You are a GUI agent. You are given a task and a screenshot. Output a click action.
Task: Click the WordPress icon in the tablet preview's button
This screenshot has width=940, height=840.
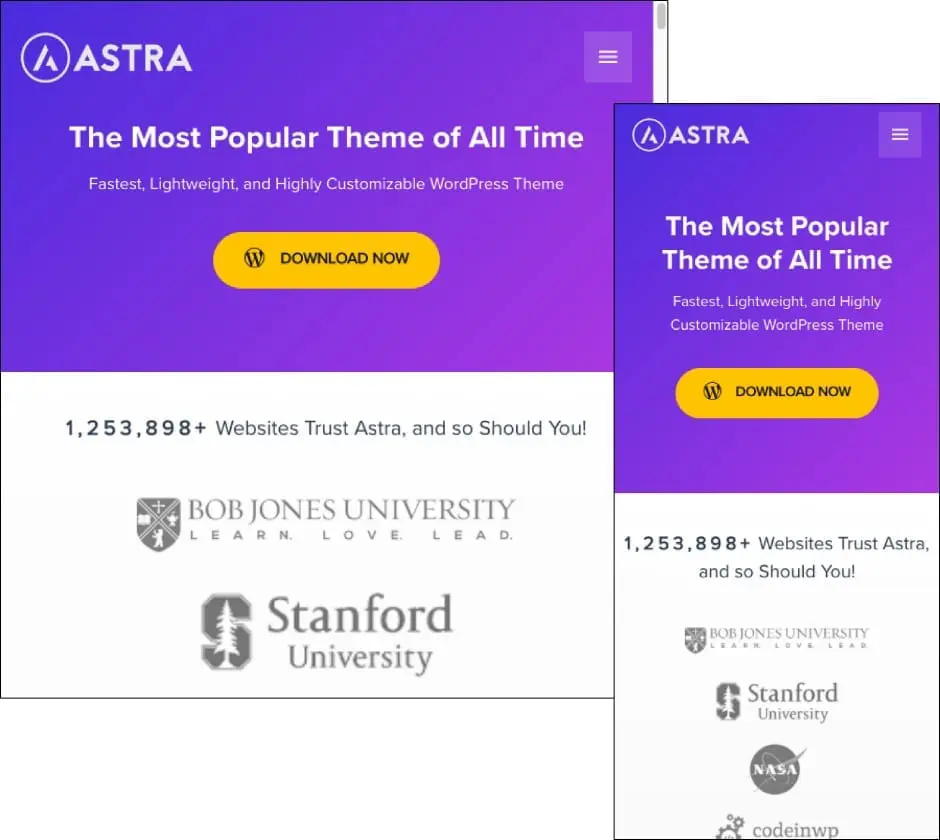coord(255,258)
